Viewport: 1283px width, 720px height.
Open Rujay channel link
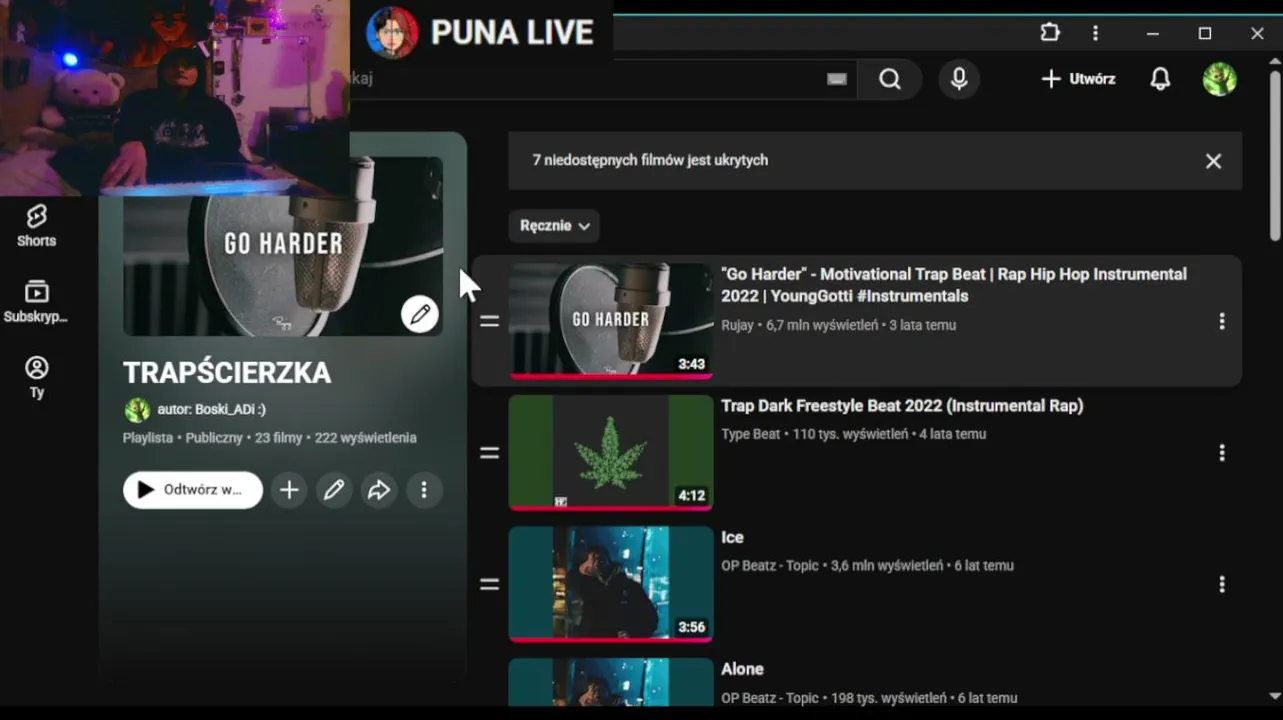[737, 325]
